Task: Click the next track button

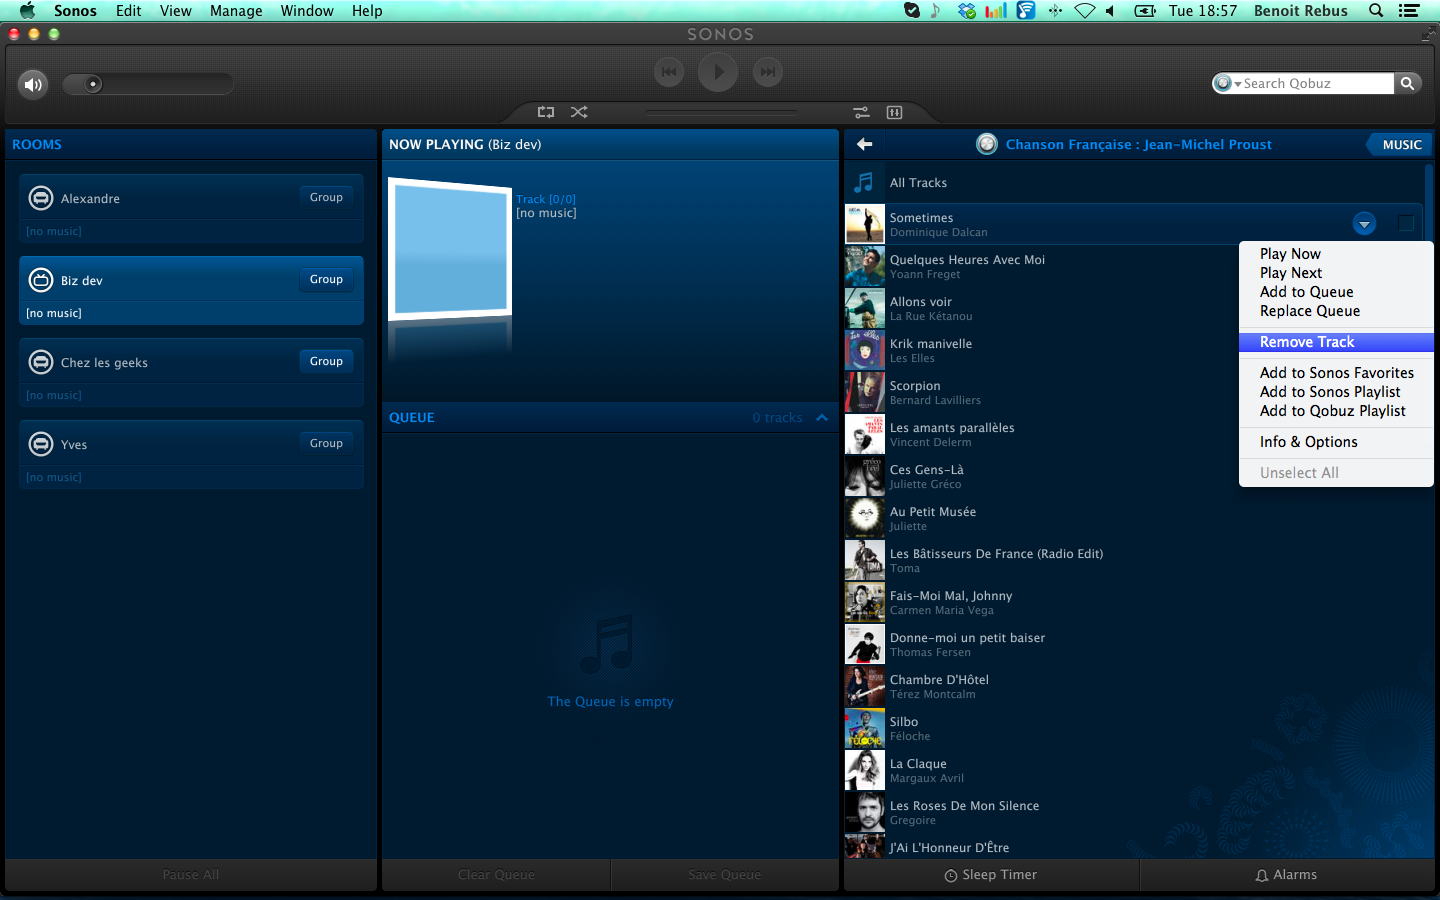Action: (x=767, y=72)
